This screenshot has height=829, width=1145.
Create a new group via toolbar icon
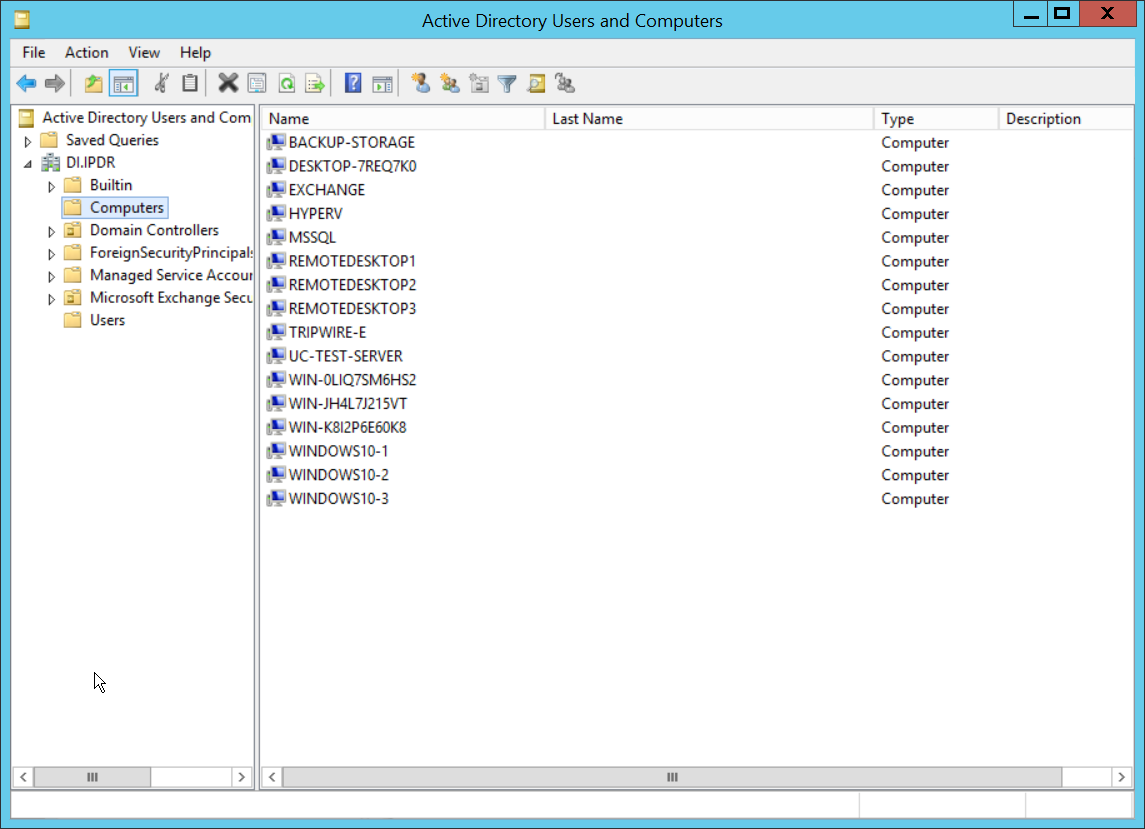(450, 83)
